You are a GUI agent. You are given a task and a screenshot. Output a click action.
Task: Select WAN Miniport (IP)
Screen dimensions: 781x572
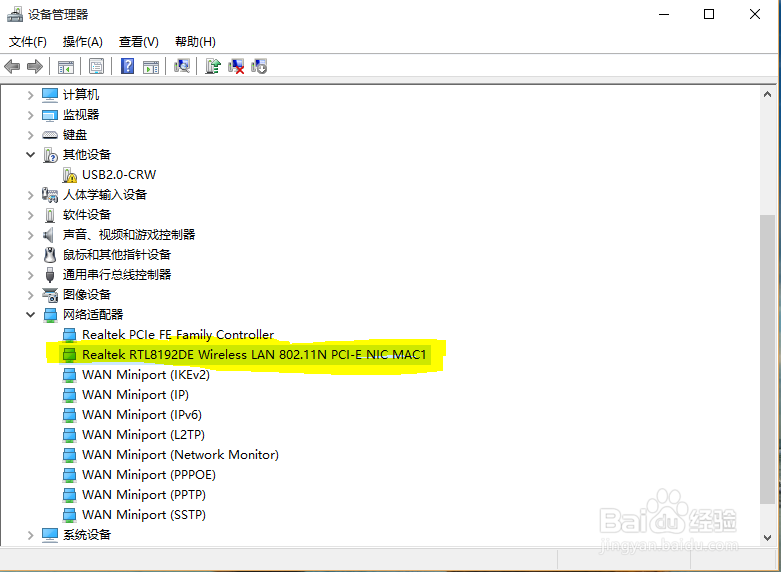coord(135,395)
